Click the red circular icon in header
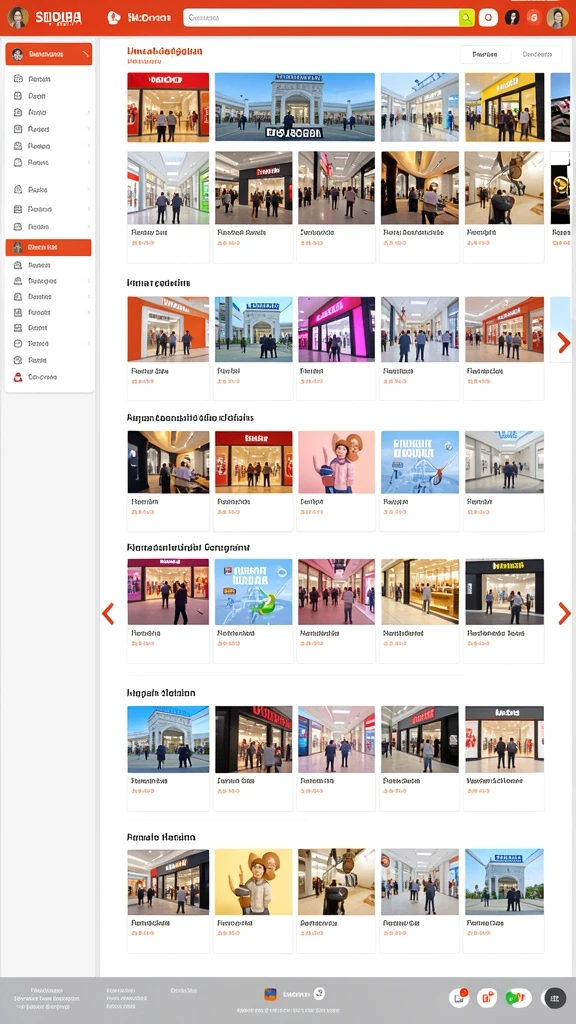576x1024 pixels. pyautogui.click(x=534, y=18)
